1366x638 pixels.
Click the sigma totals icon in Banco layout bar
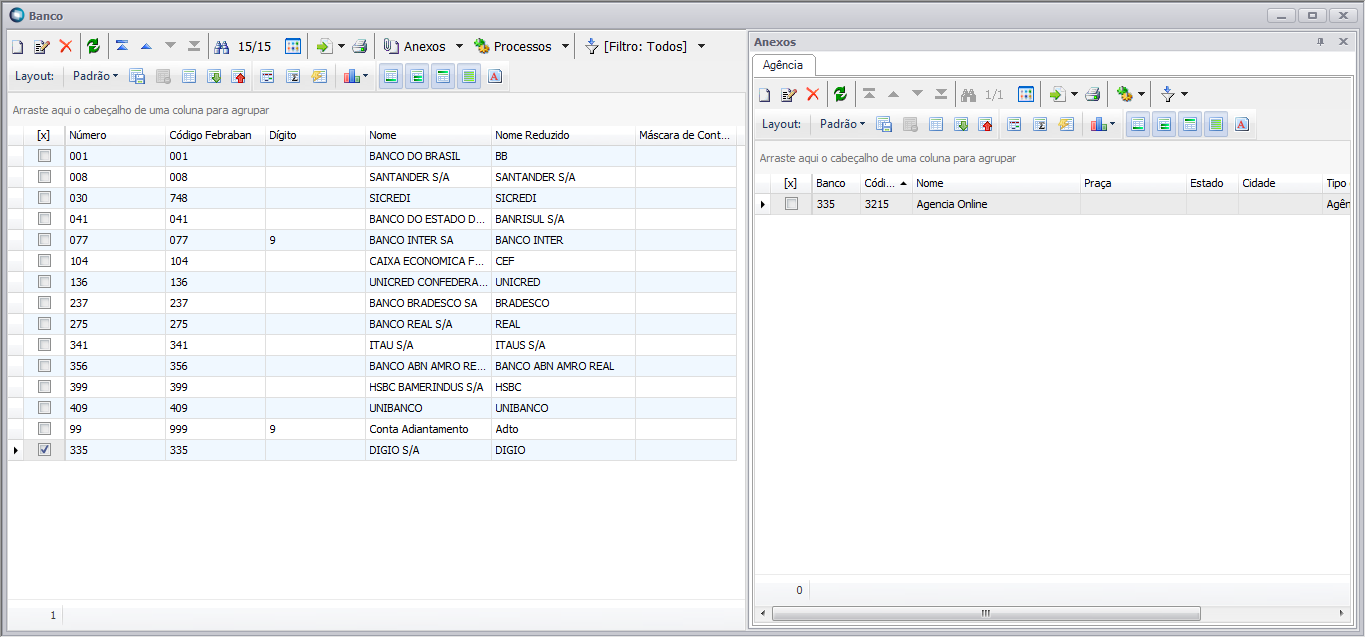pos(293,76)
